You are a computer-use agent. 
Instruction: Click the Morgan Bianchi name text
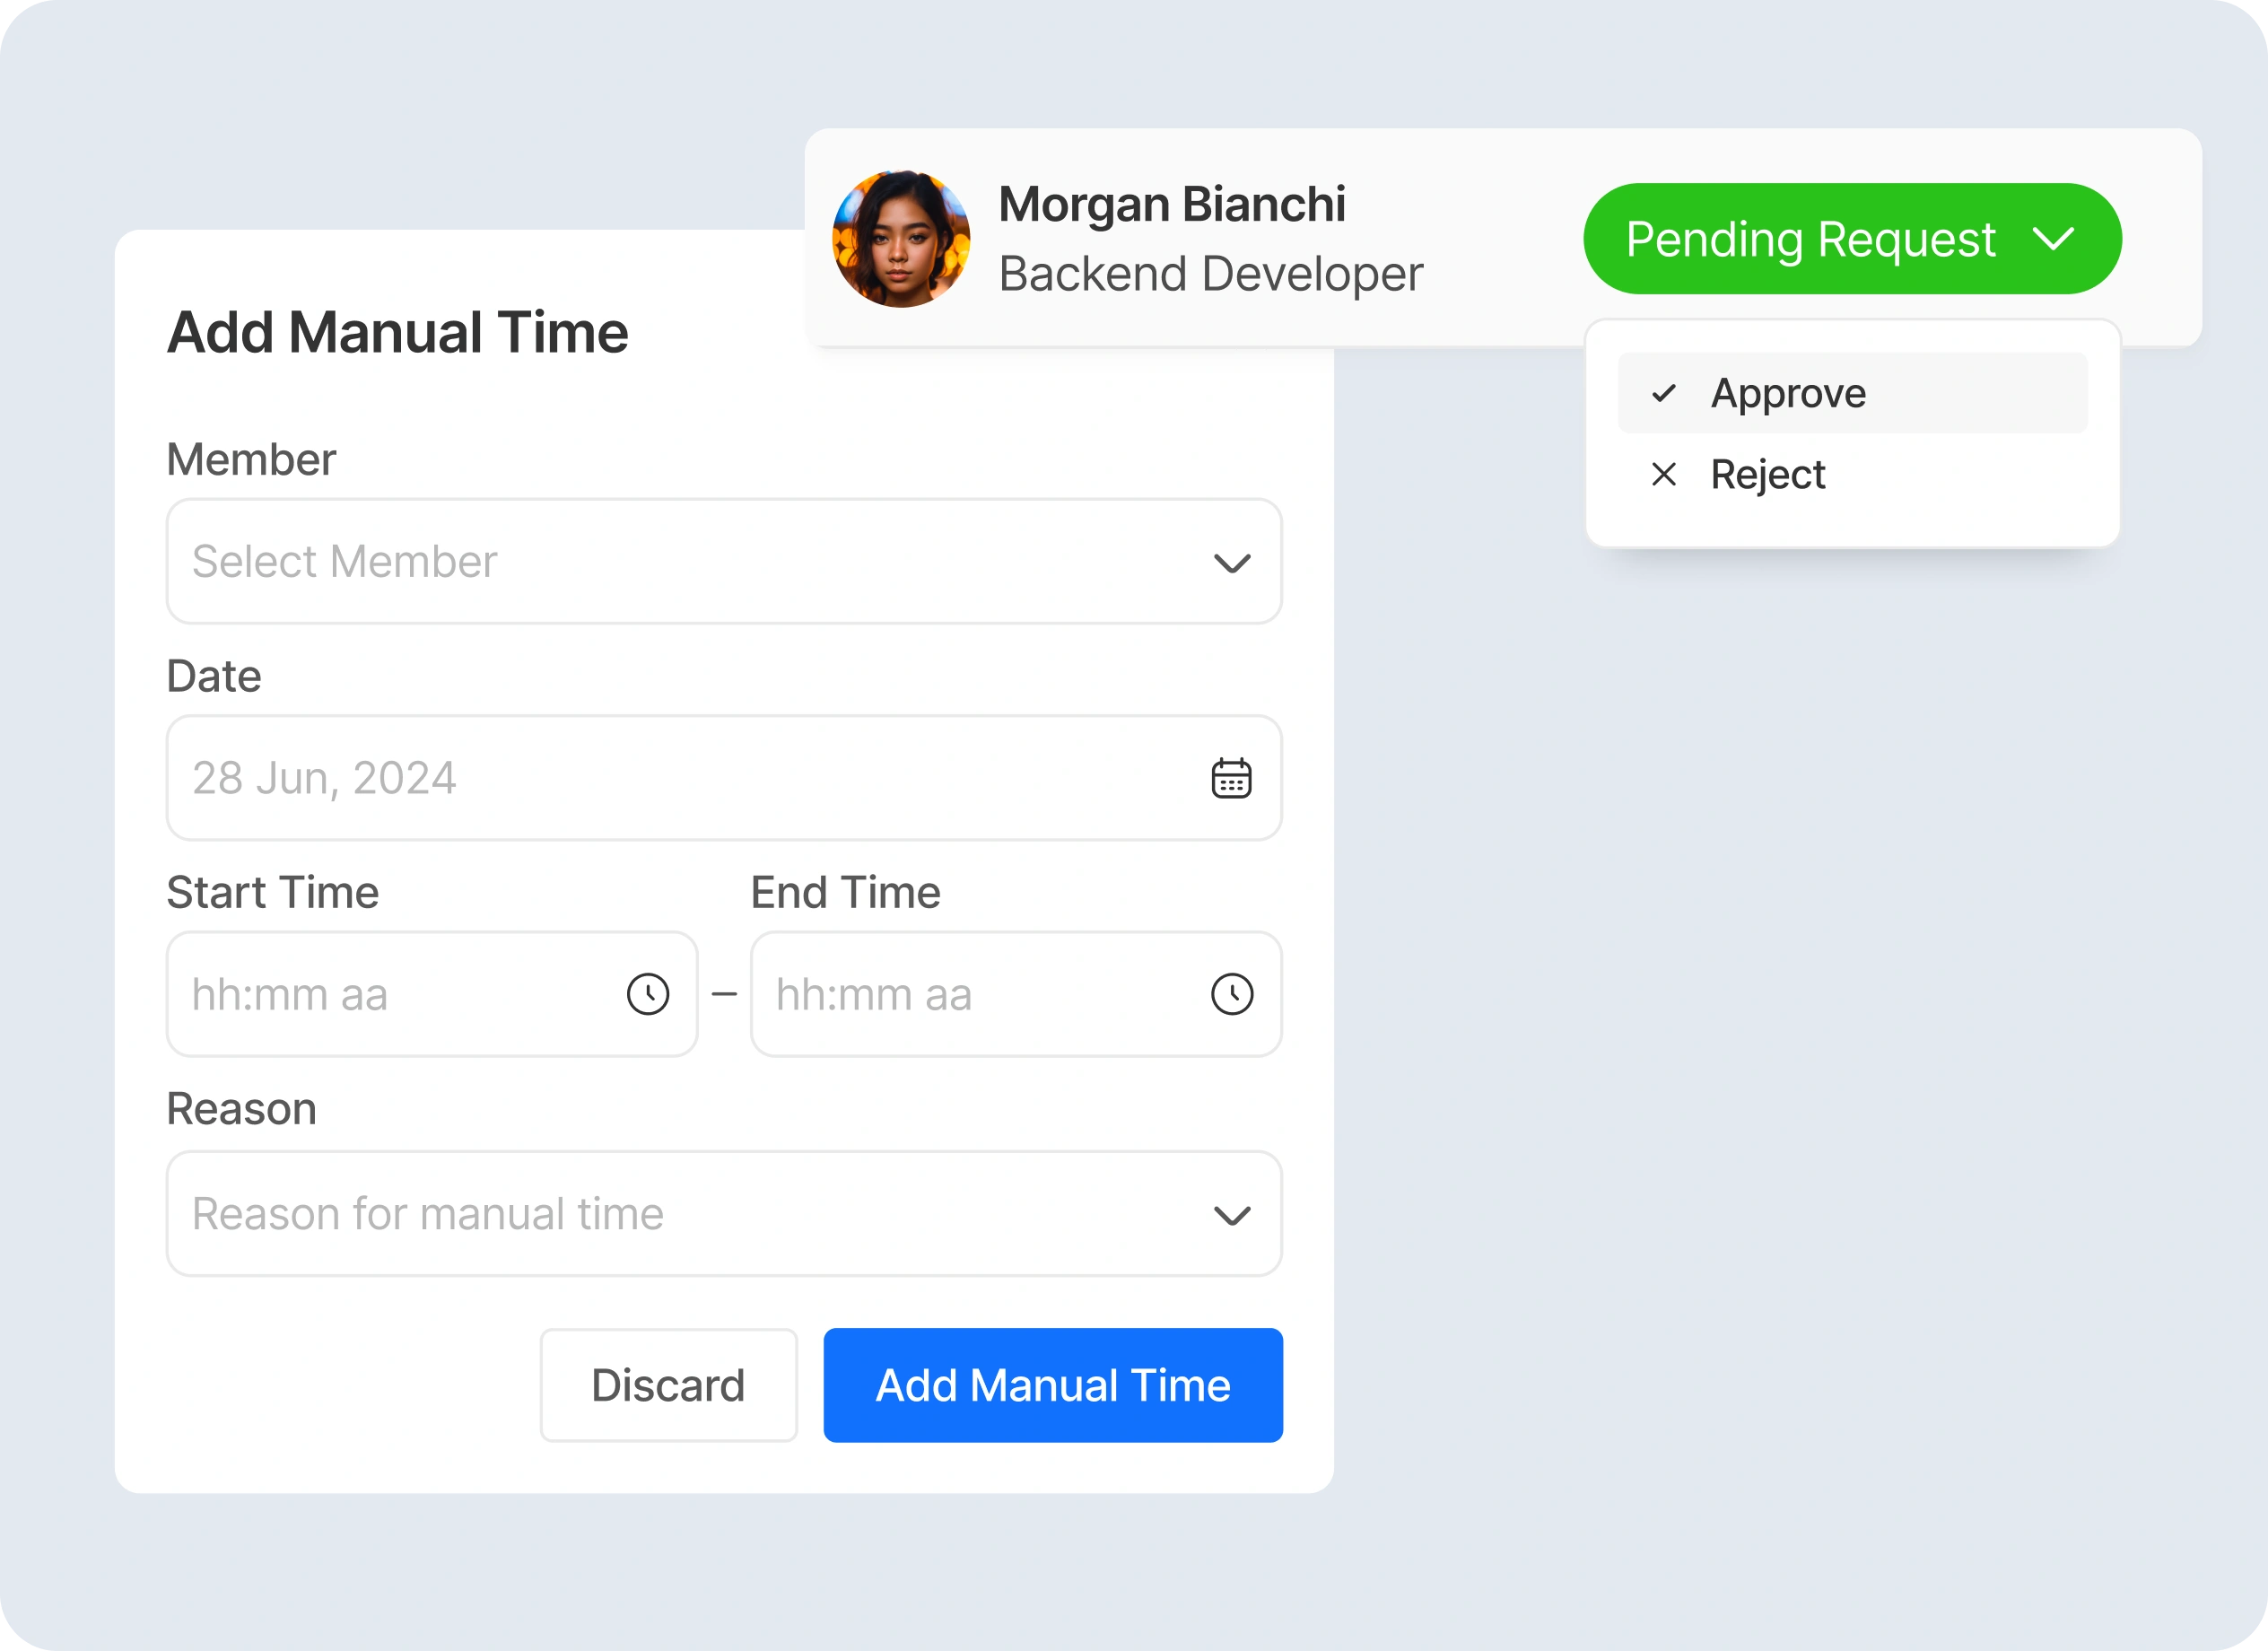[1173, 203]
